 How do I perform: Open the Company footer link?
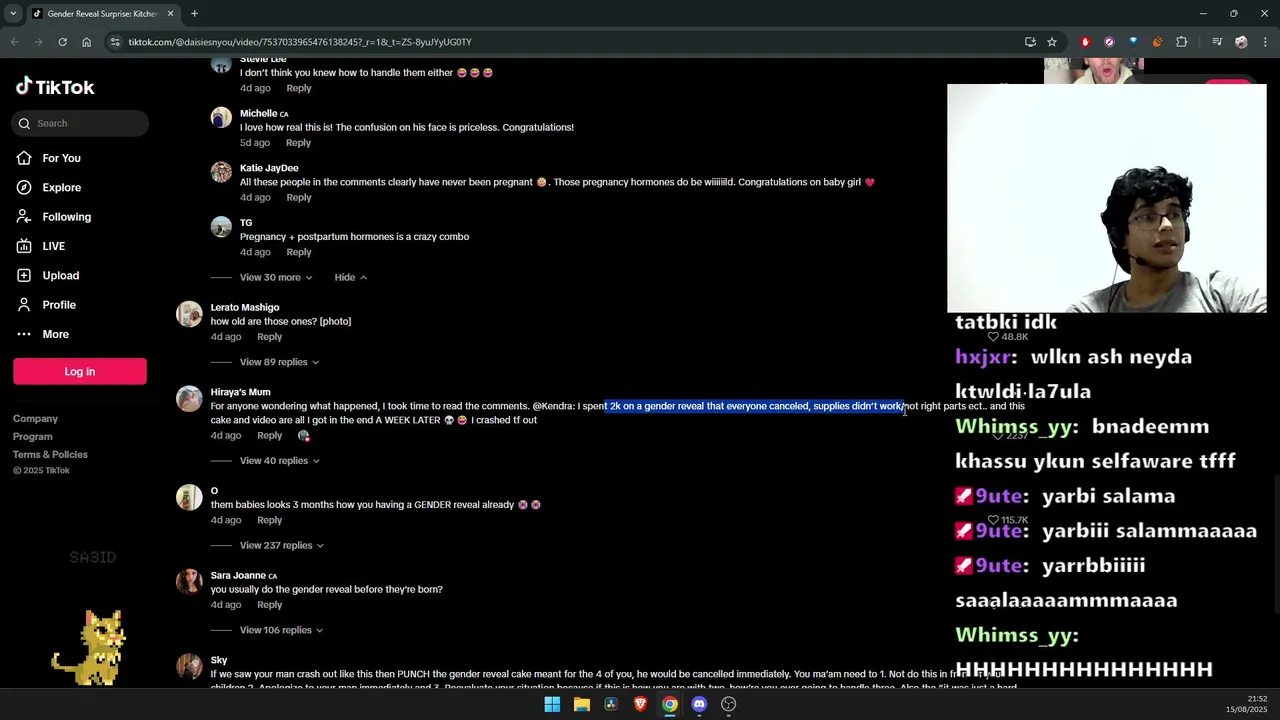click(x=35, y=419)
